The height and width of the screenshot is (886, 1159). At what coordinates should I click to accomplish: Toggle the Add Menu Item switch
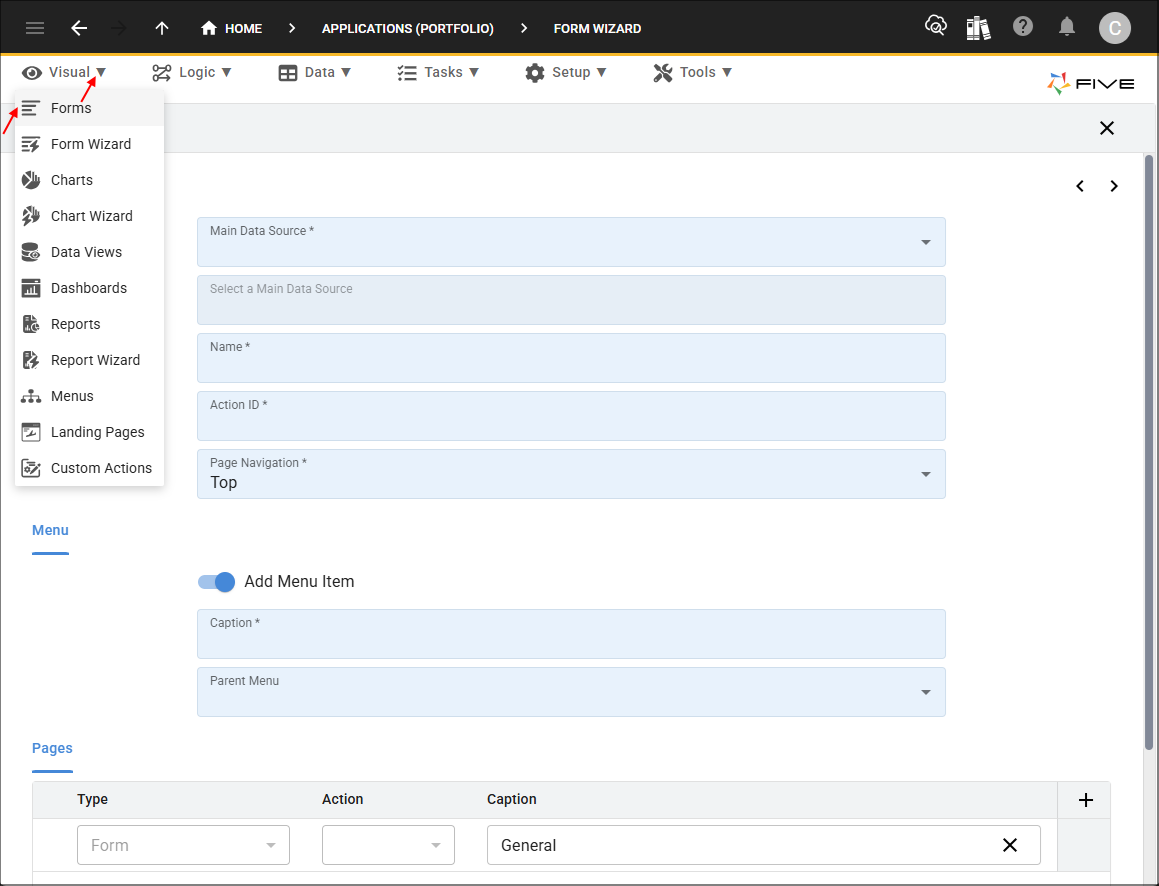pos(216,582)
